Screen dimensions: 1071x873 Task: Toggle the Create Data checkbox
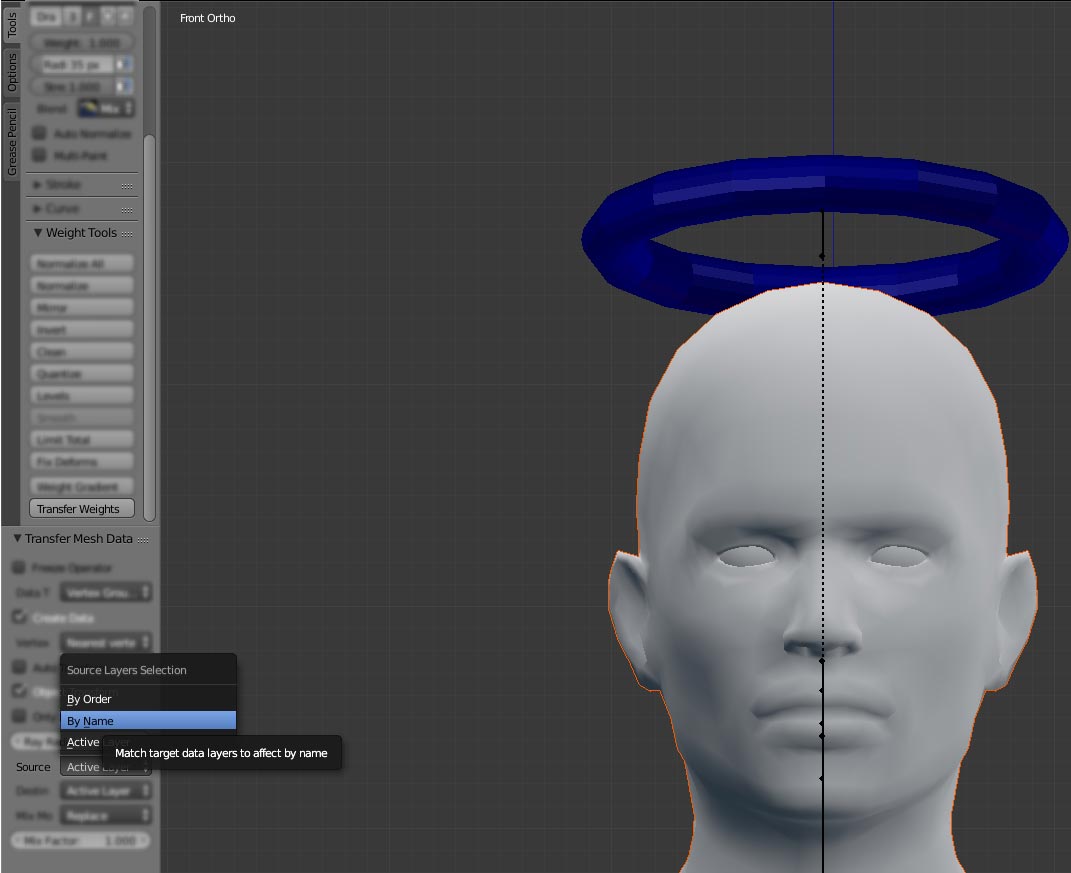[x=19, y=617]
